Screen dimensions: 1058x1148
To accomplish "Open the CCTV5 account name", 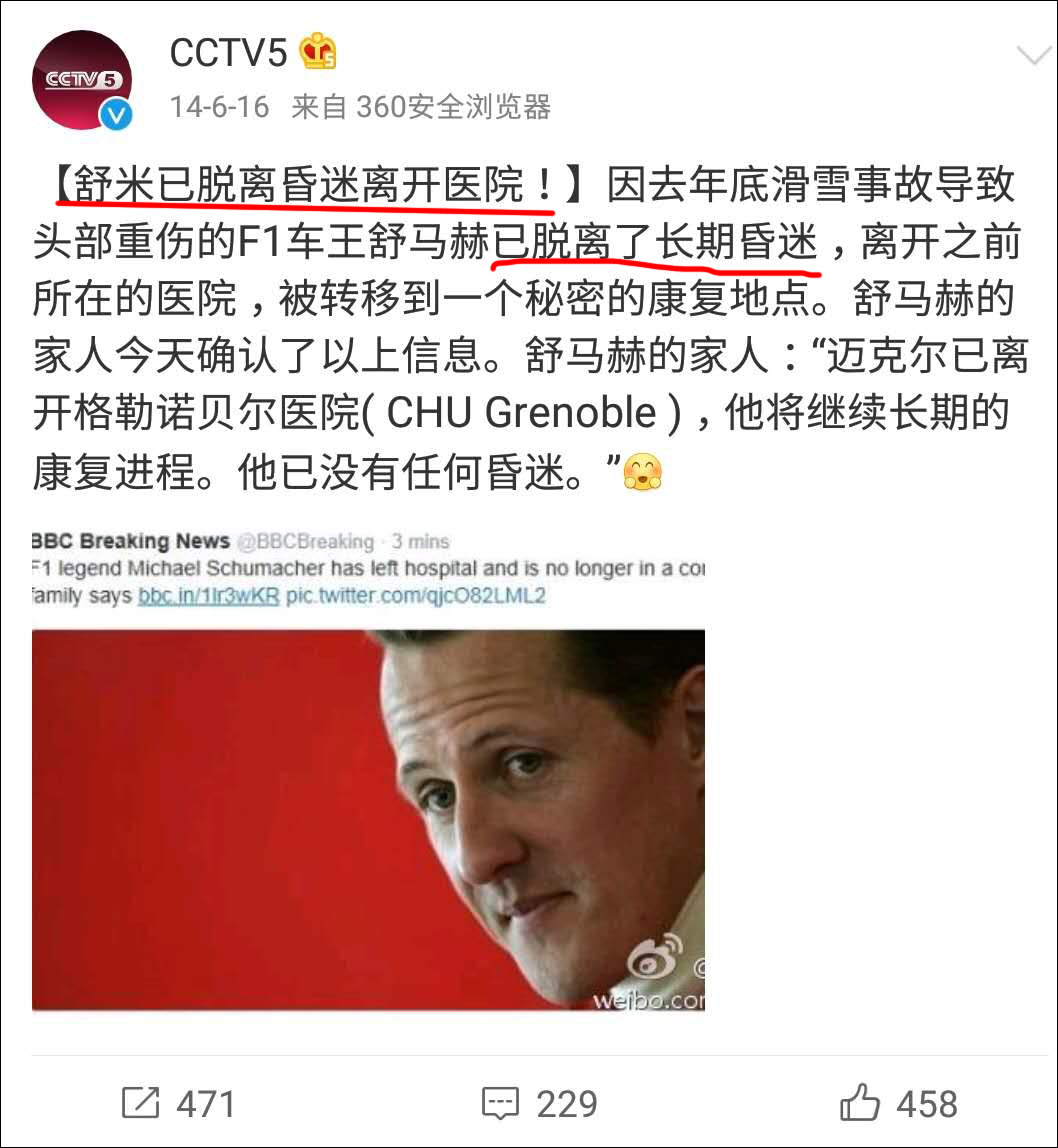I will [228, 53].
